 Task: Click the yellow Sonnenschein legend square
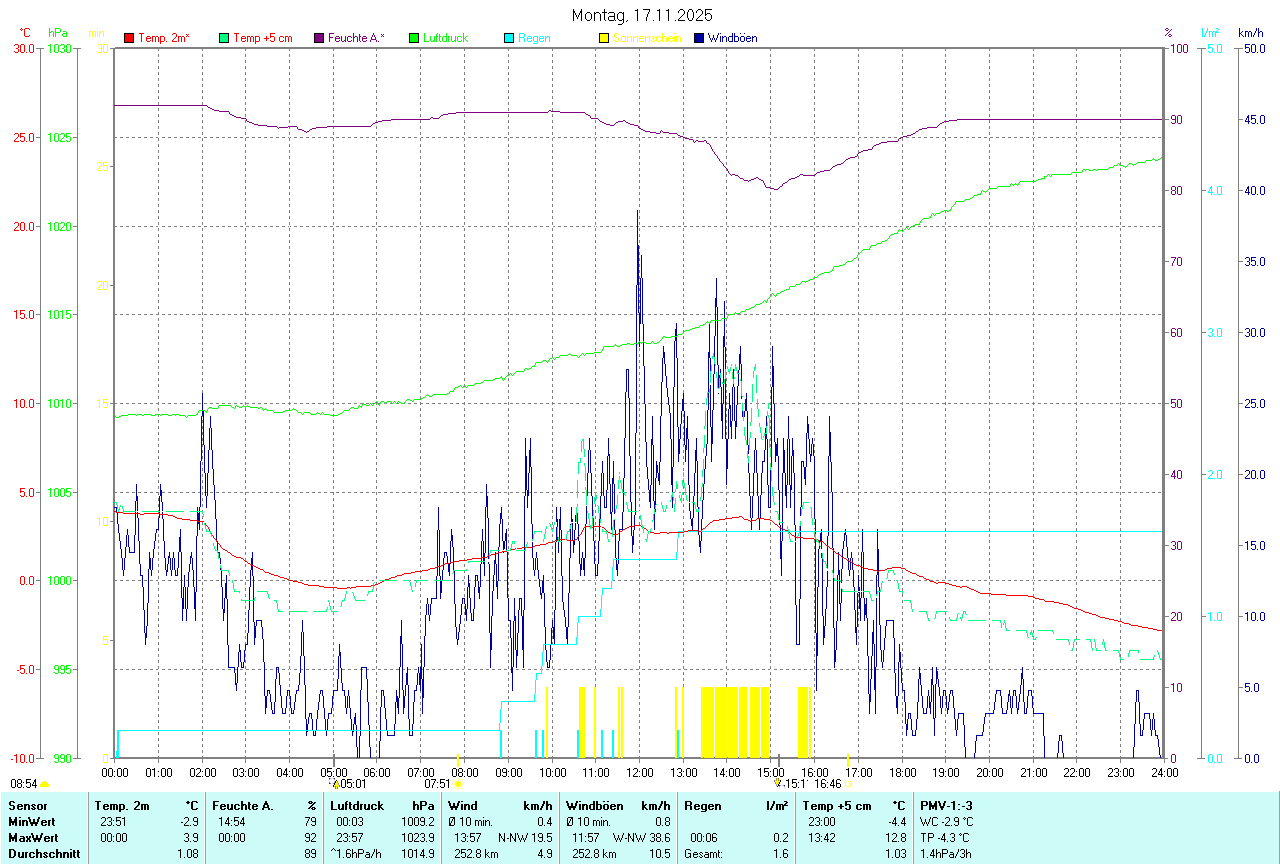[604, 38]
